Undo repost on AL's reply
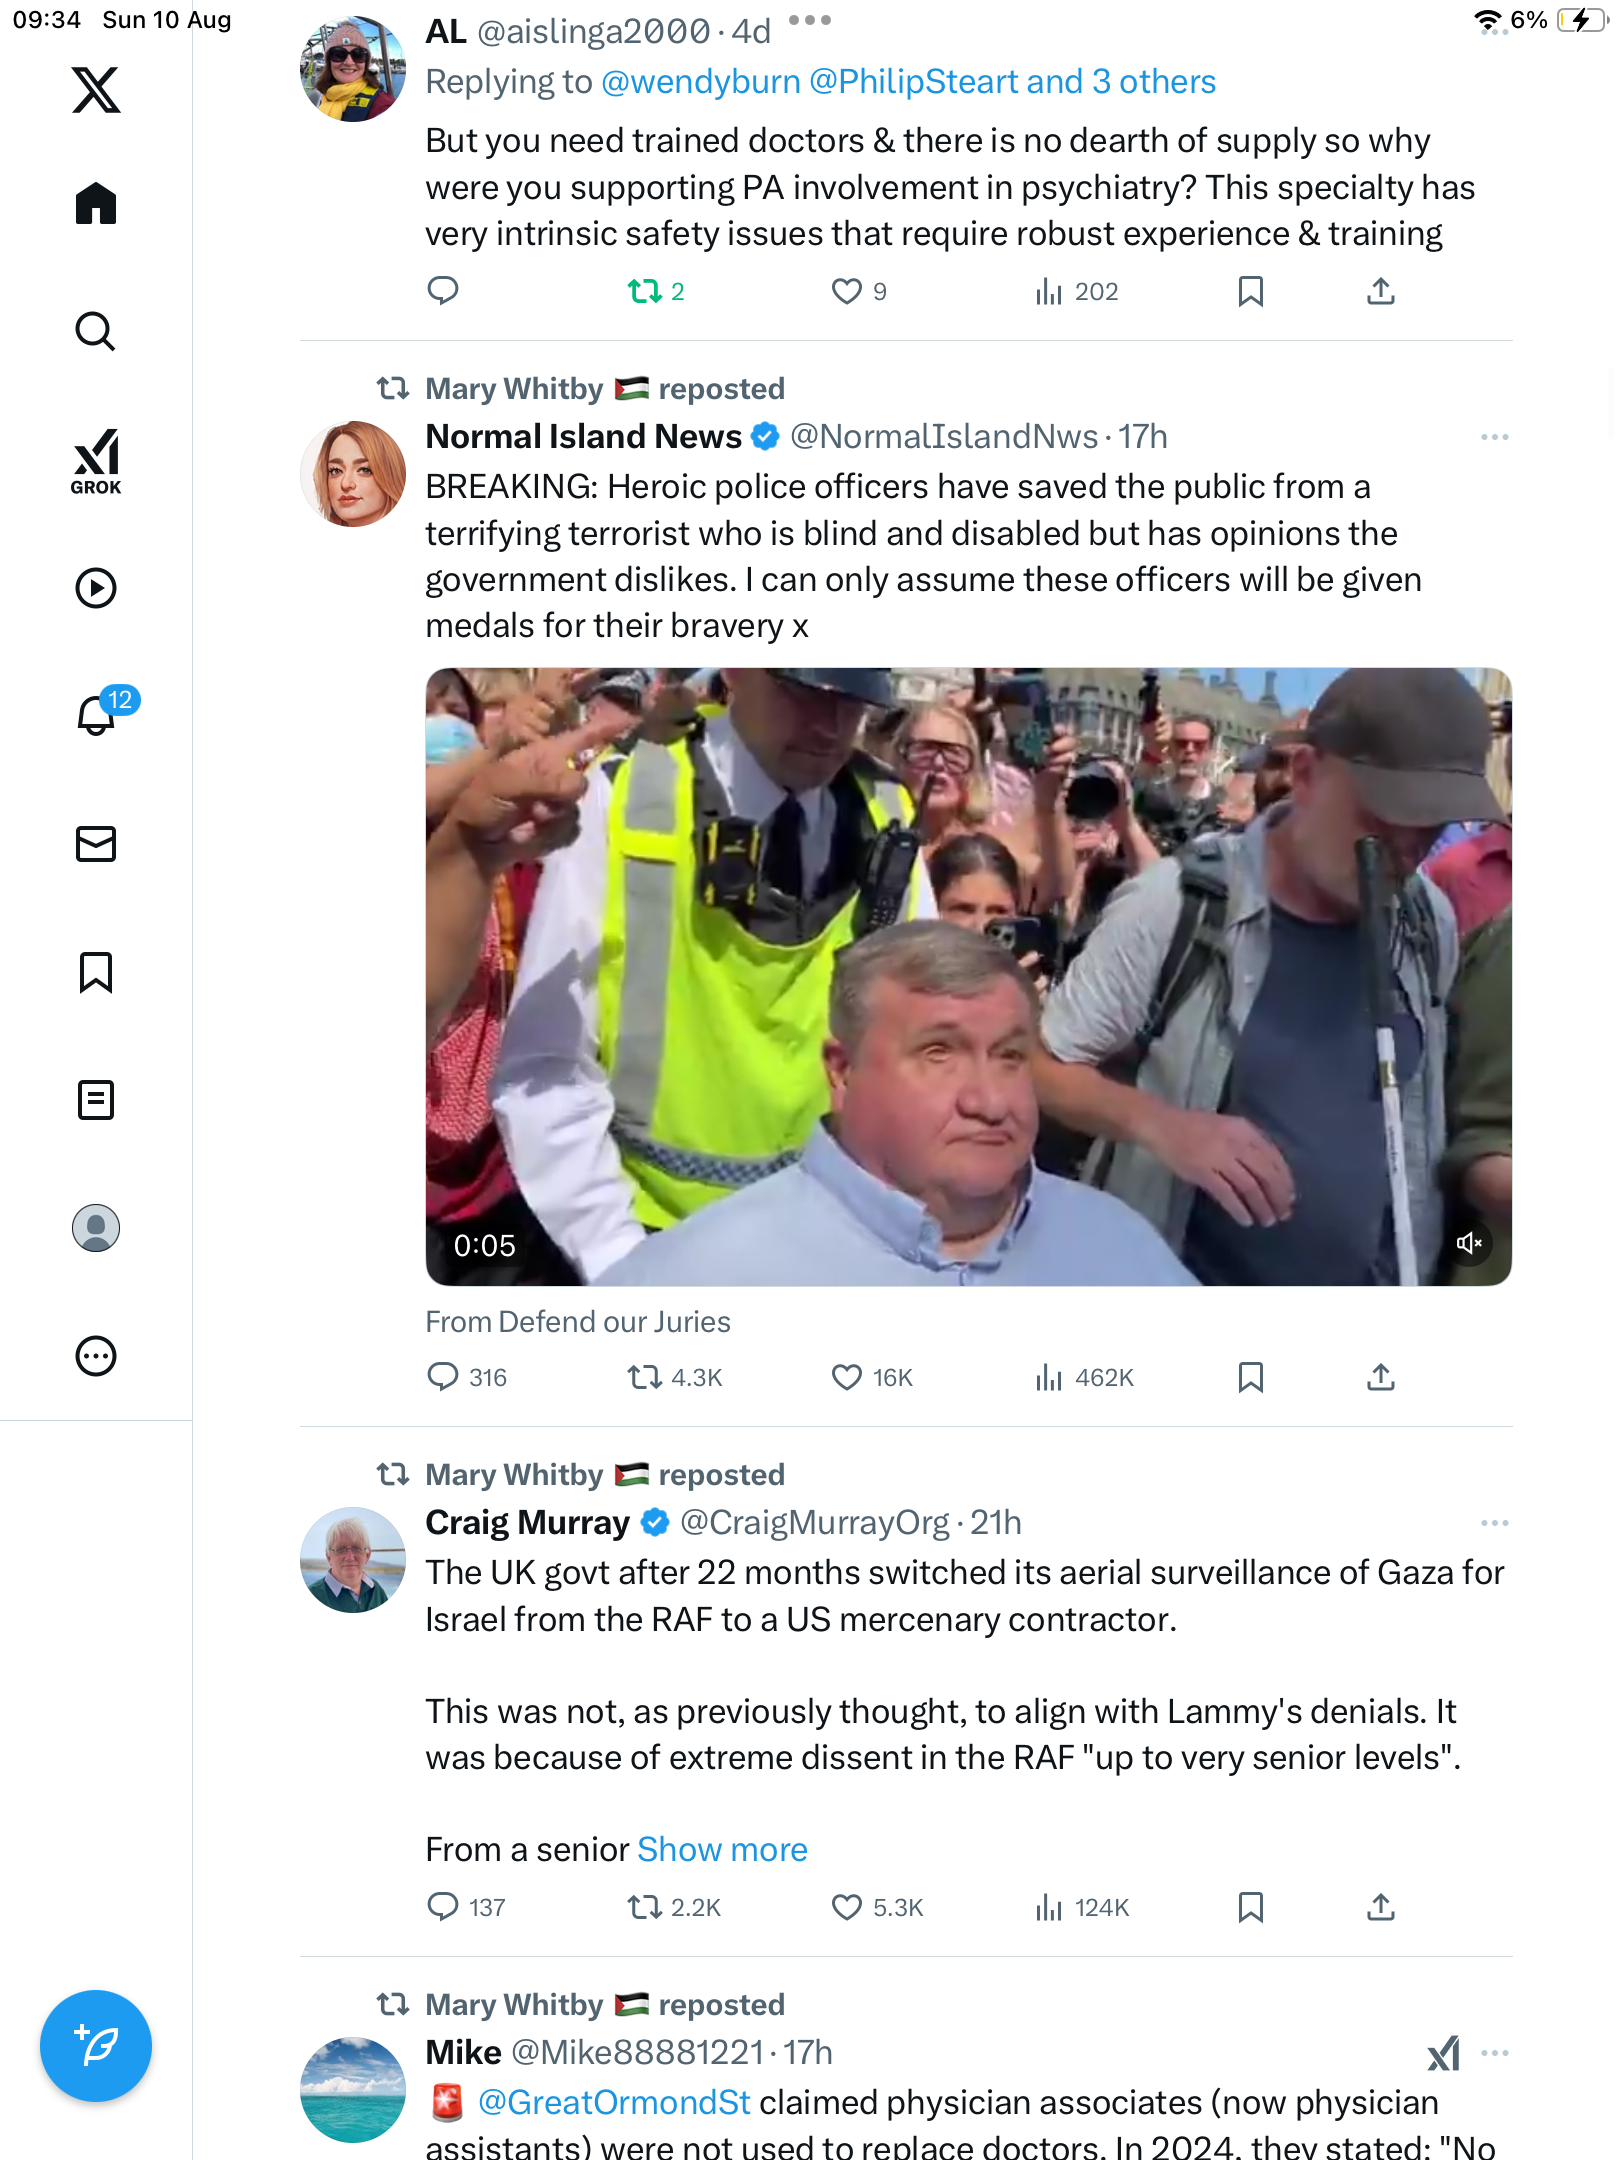 pos(645,291)
